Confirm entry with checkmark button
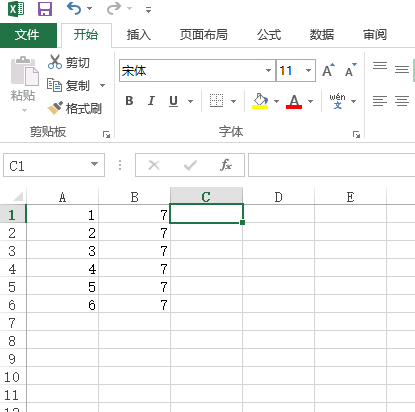415x412 pixels. (x=190, y=165)
